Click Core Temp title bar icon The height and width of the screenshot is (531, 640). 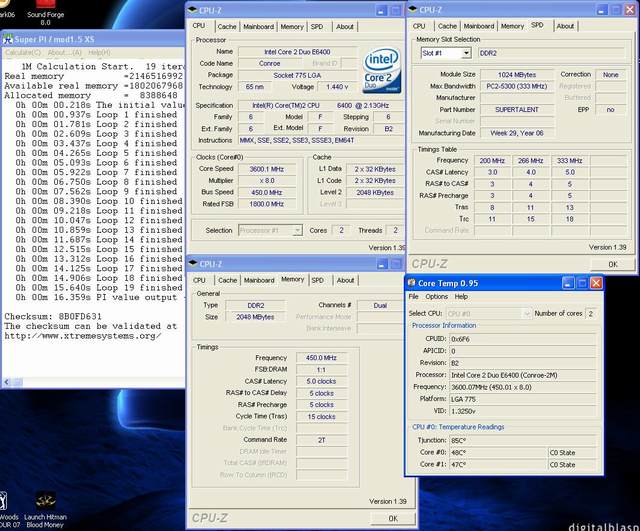411,283
